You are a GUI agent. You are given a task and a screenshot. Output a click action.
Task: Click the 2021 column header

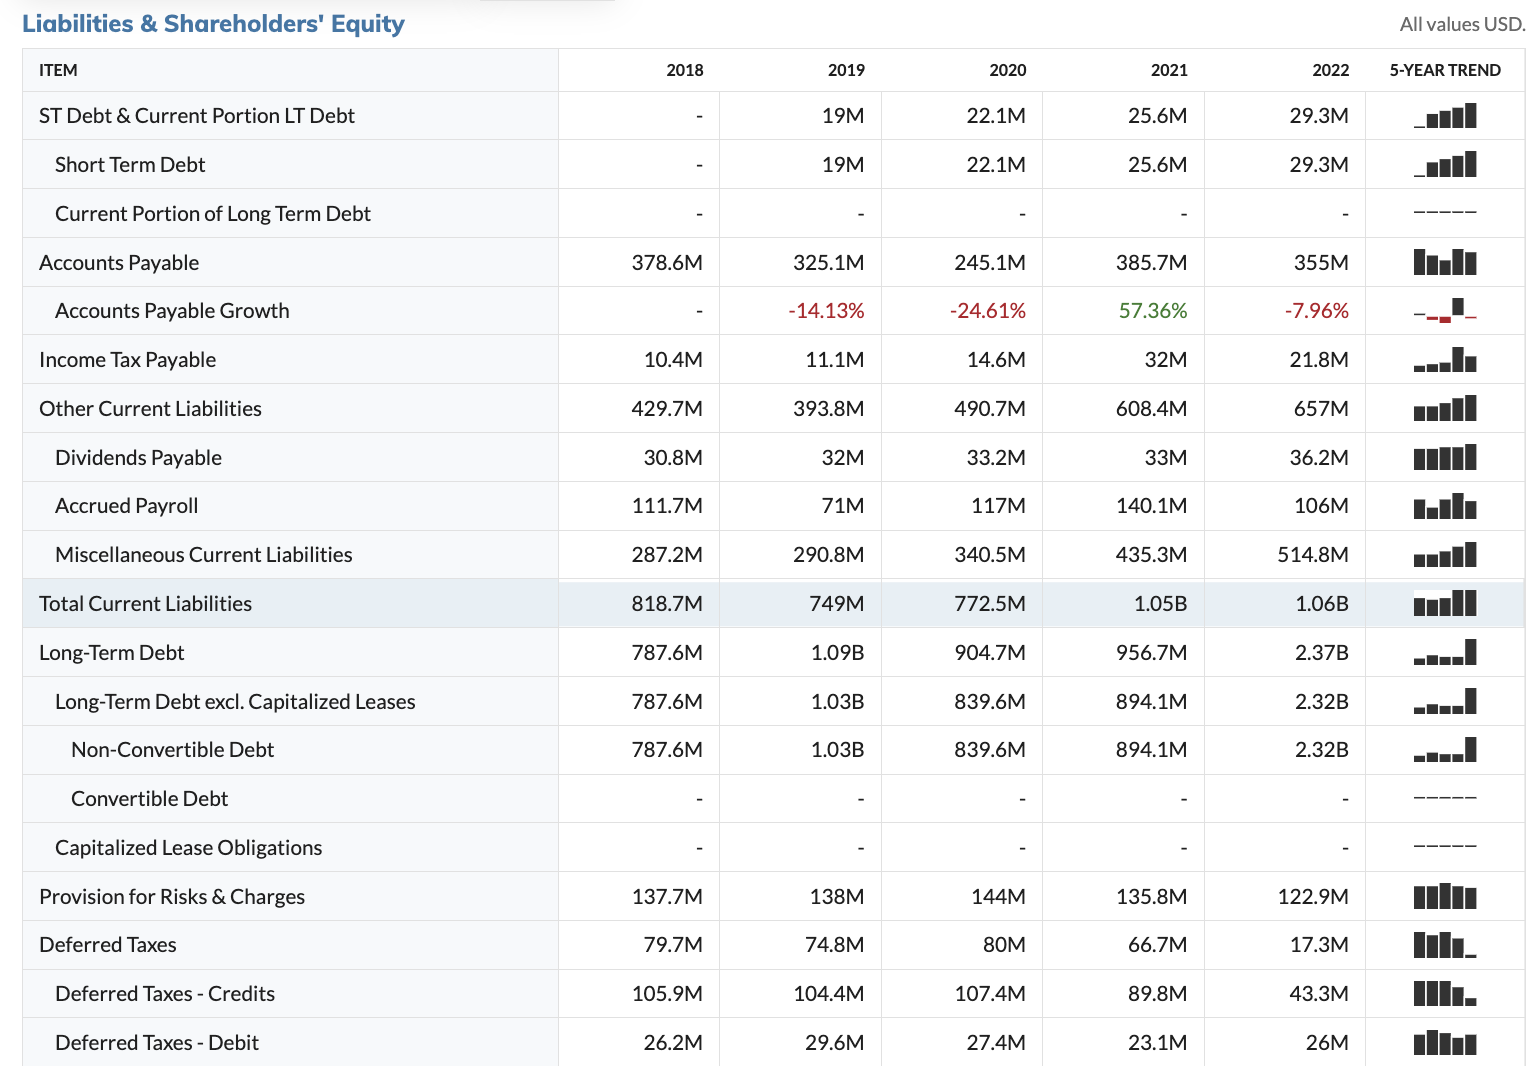[1169, 70]
